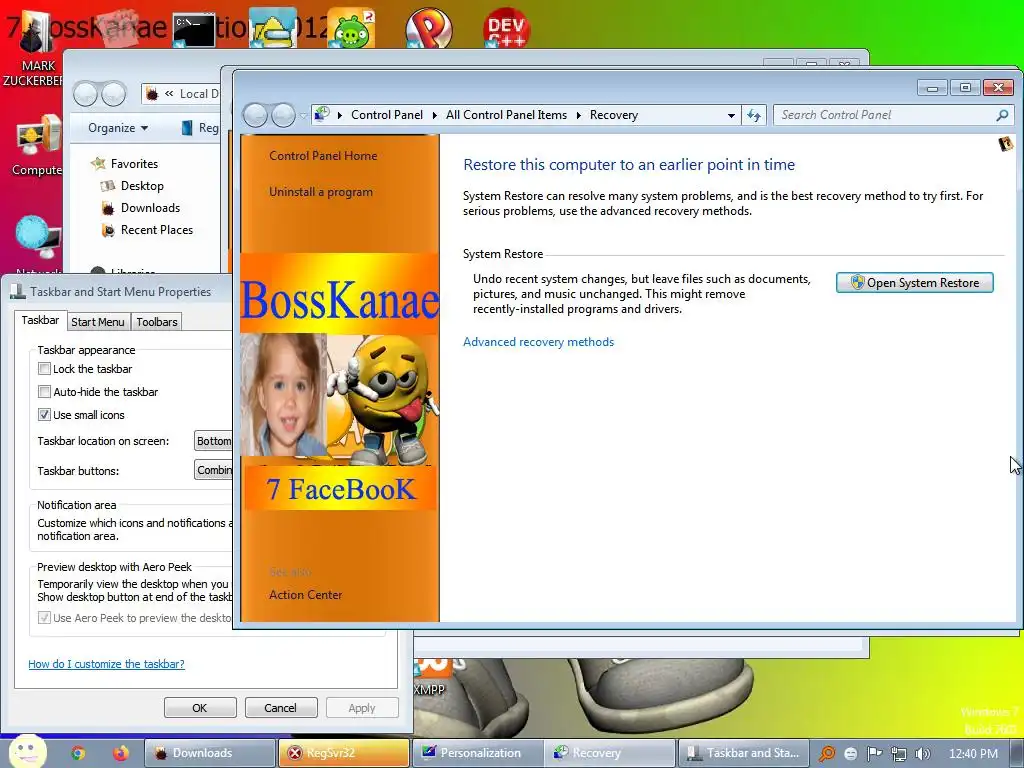Click the Downloads star icon in Favorites list
The width and height of the screenshot is (1024, 768).
point(108,208)
